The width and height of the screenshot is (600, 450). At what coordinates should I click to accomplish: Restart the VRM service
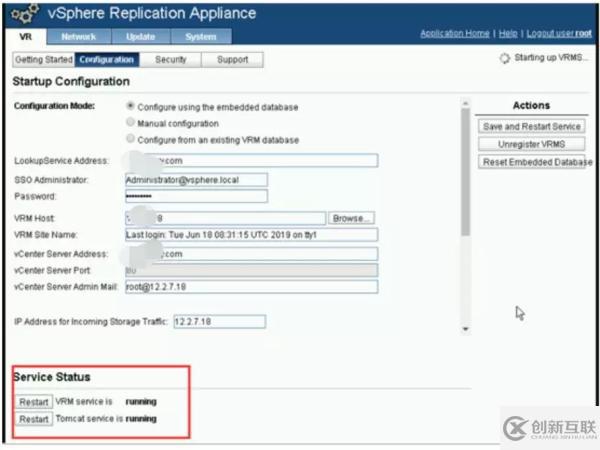coord(34,402)
